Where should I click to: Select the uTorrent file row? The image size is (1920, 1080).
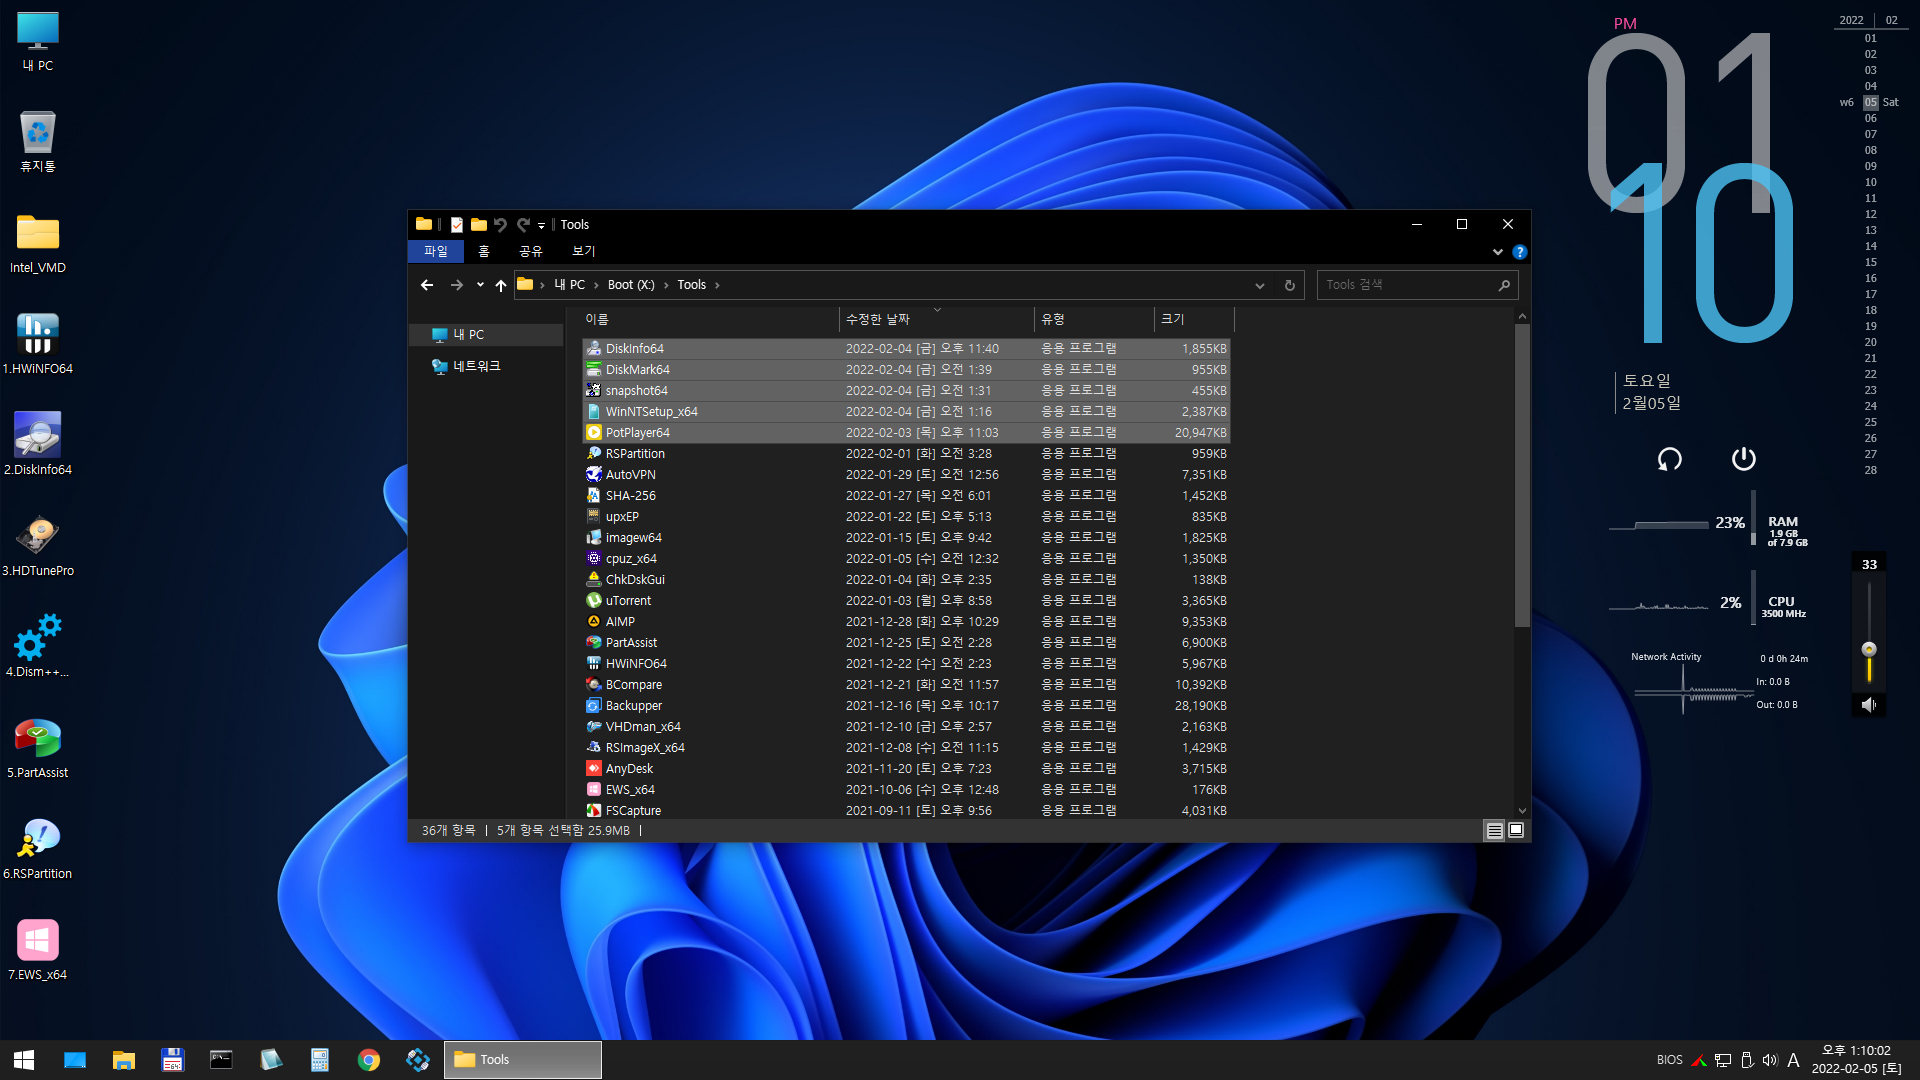pyautogui.click(x=906, y=601)
